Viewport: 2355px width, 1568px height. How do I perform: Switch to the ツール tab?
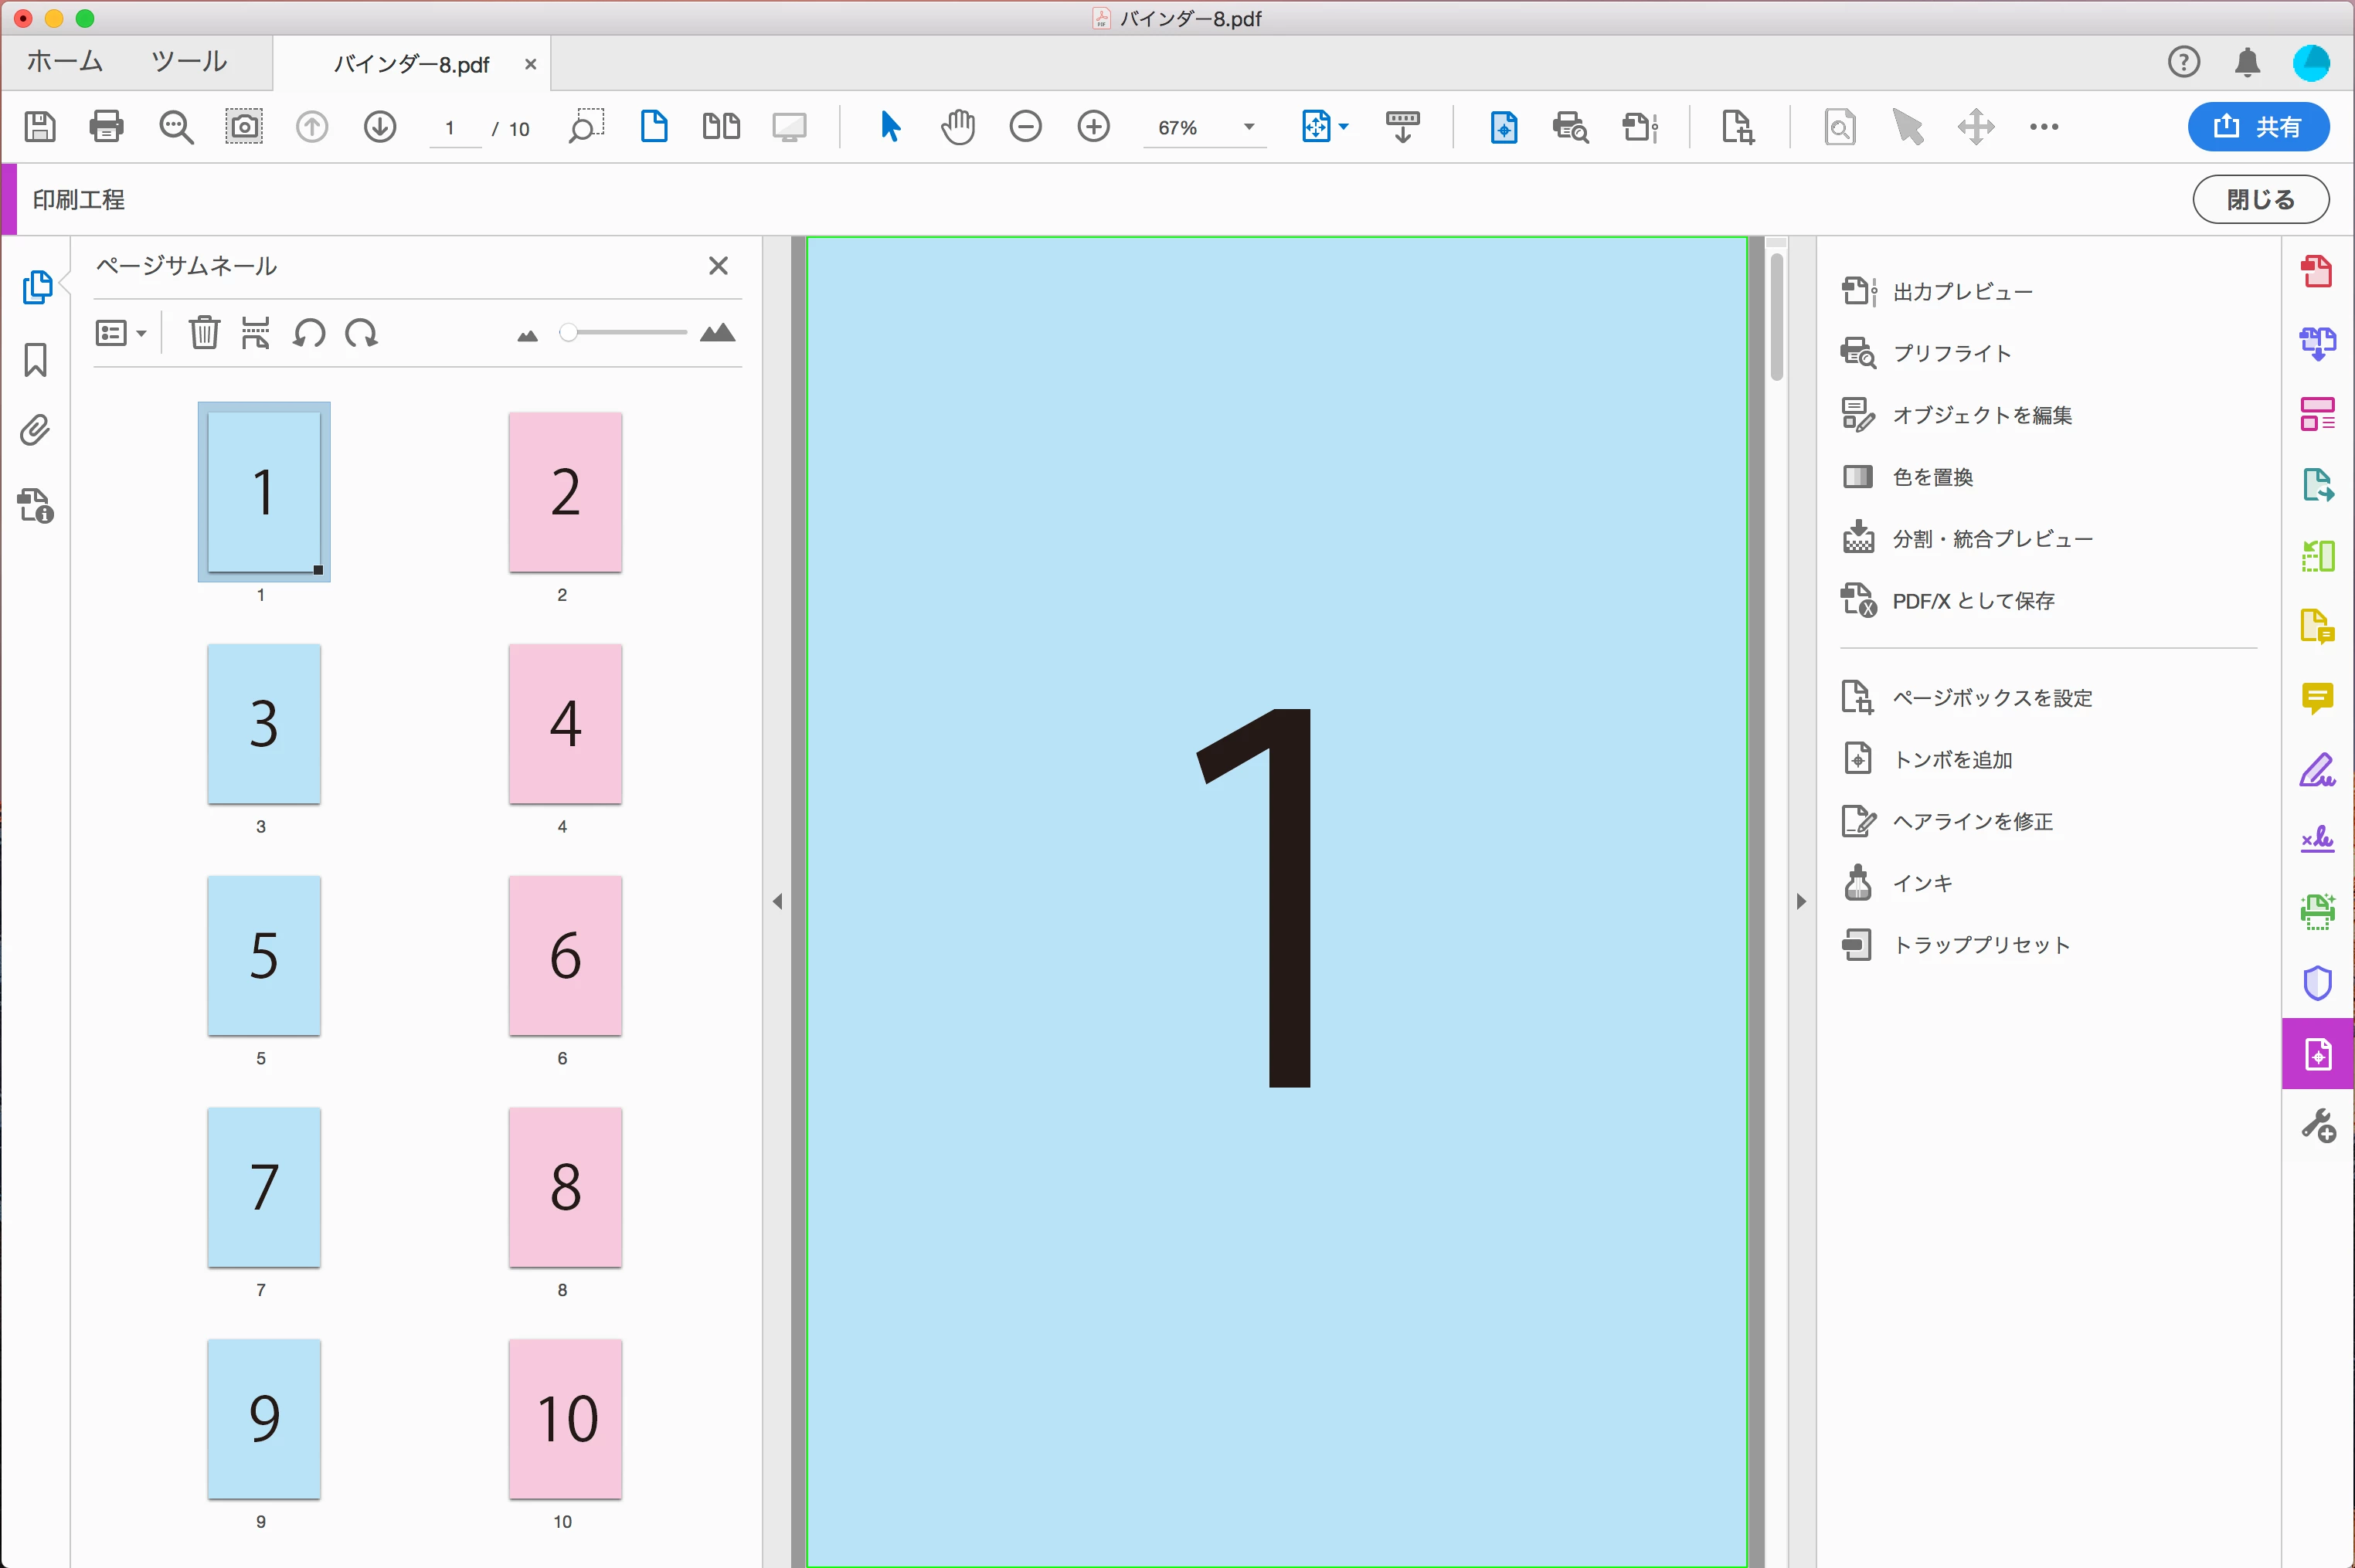coord(189,62)
